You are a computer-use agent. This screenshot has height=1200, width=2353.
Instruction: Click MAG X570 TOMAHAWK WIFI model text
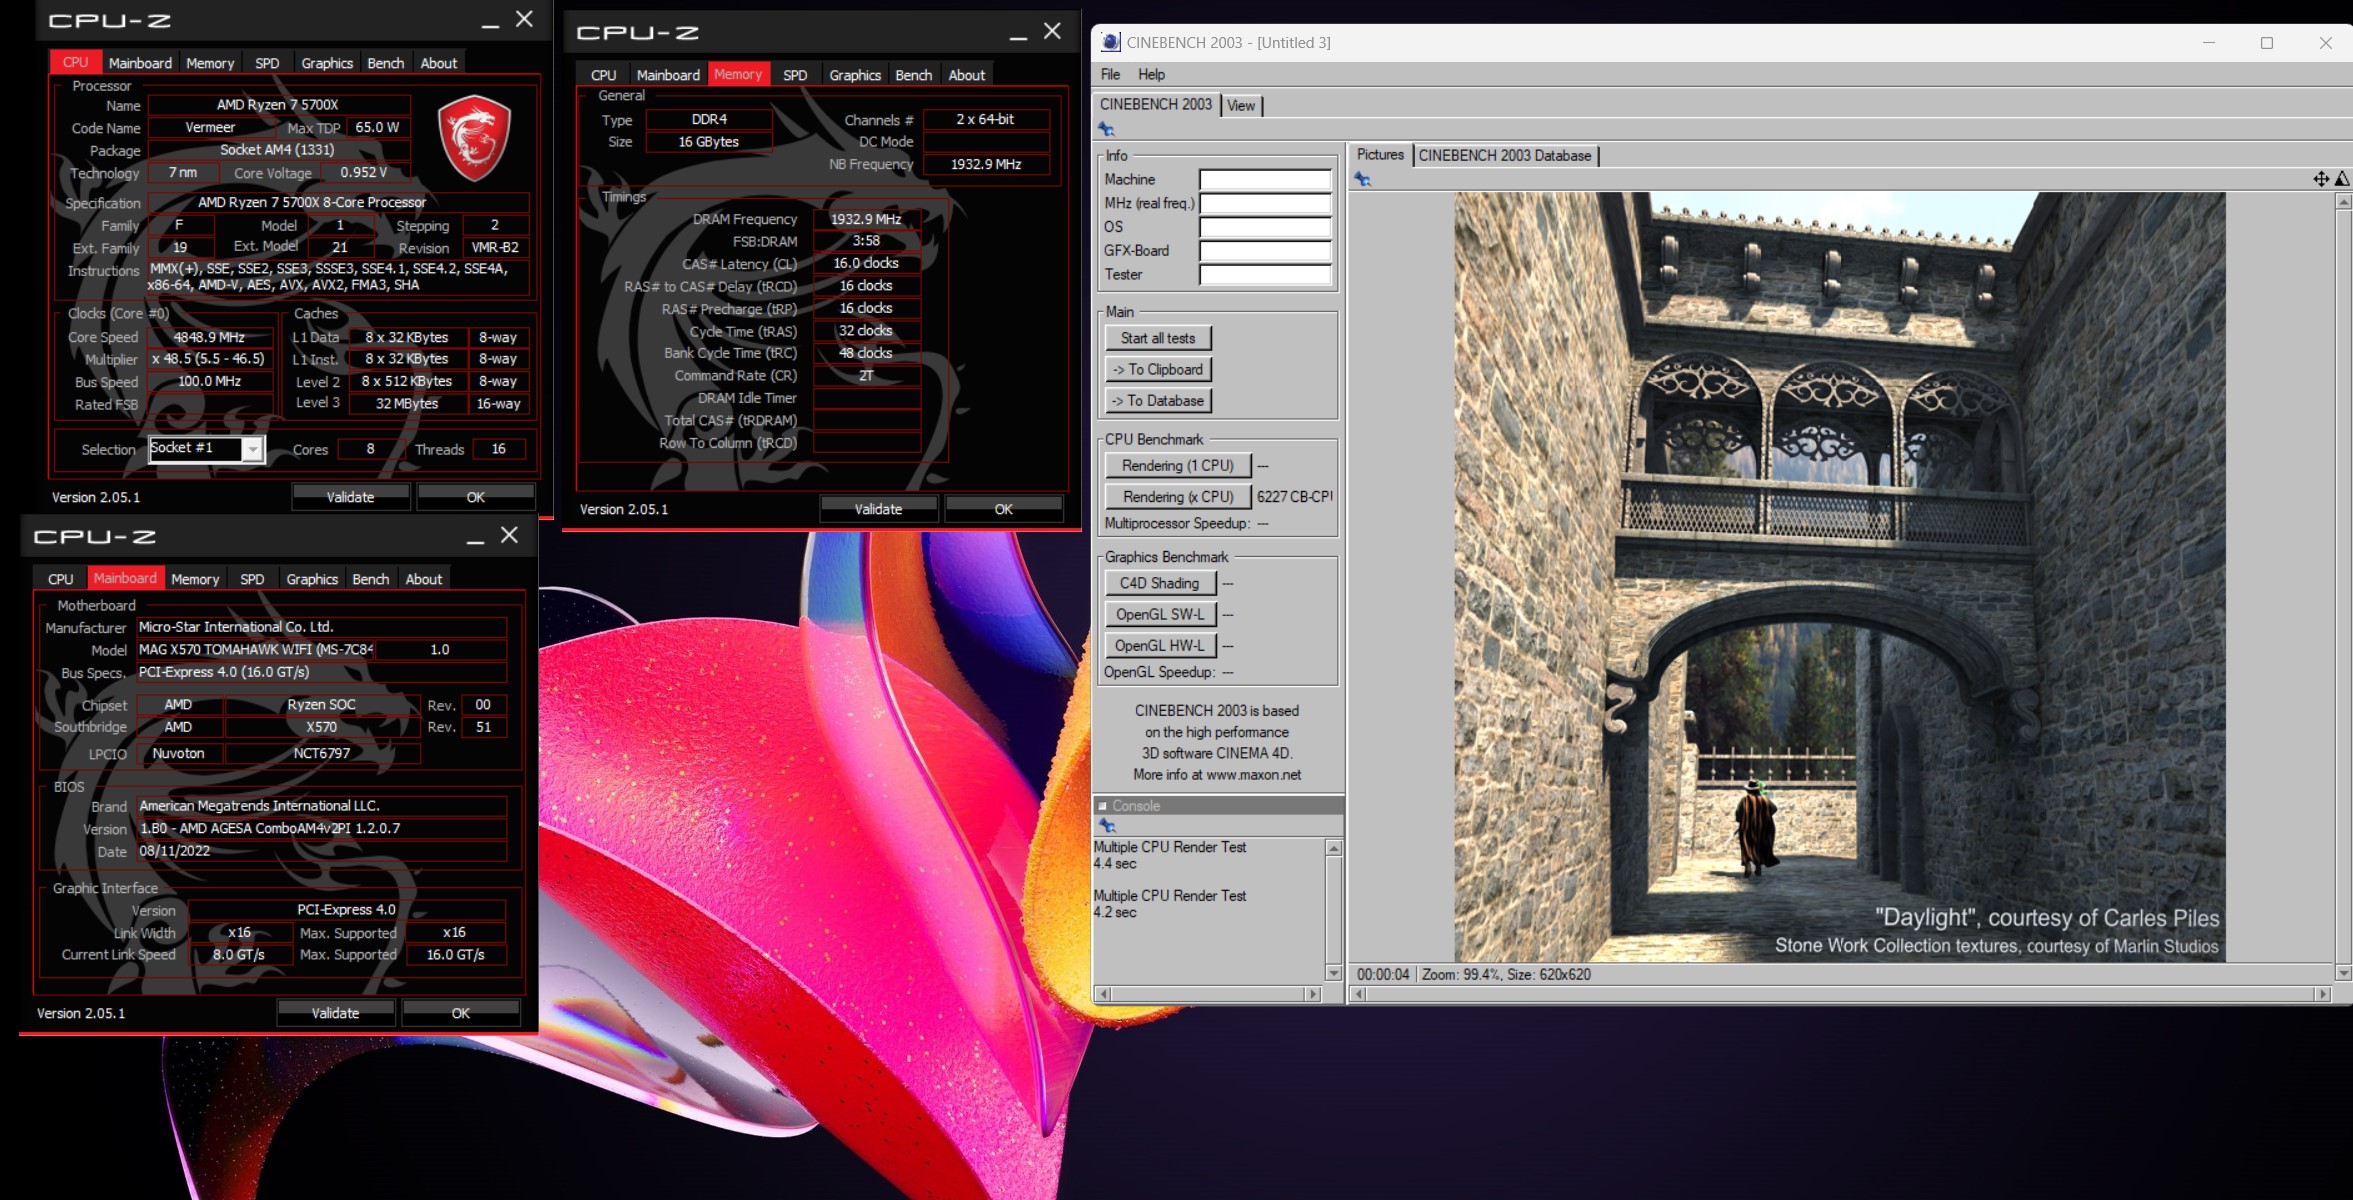coord(255,650)
